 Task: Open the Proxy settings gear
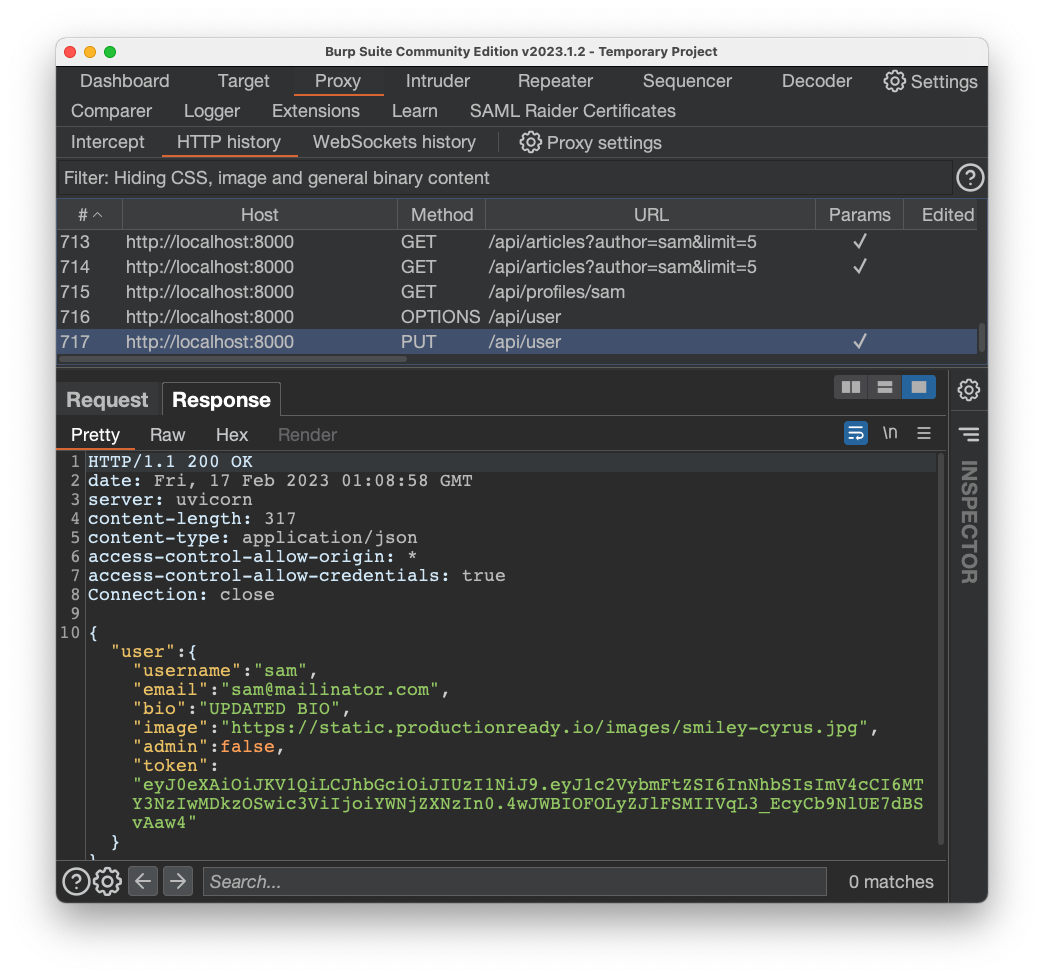click(x=530, y=142)
